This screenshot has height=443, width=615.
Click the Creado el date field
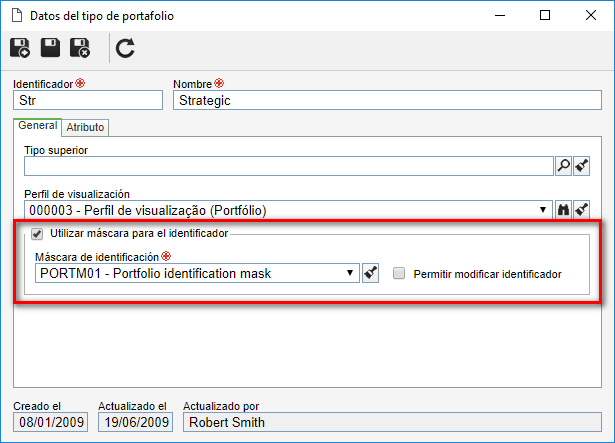(51, 422)
